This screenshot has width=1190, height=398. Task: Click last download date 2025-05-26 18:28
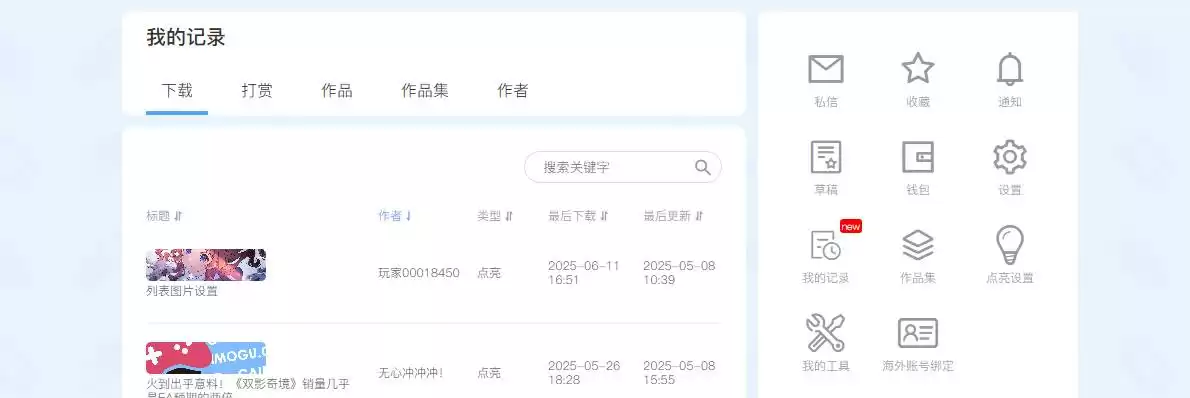click(x=584, y=373)
